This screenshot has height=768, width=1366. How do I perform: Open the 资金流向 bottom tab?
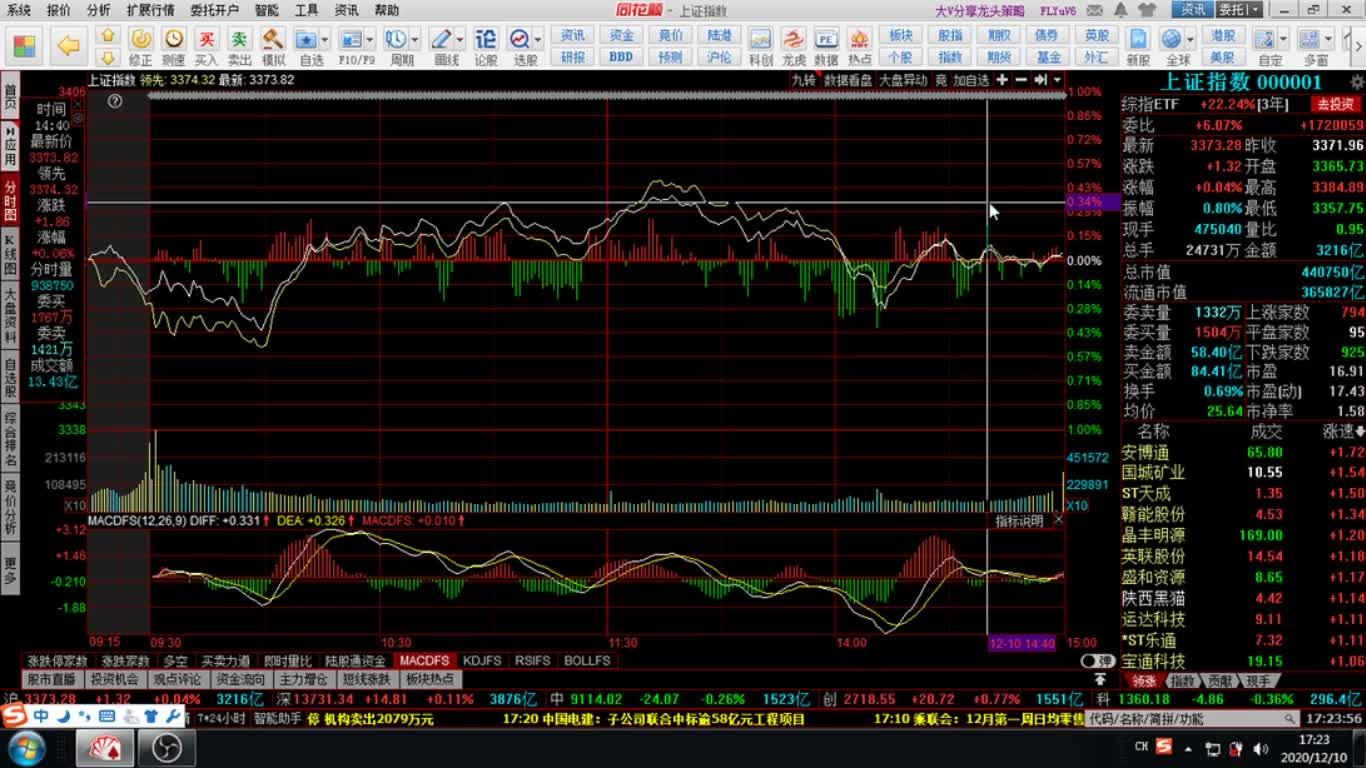[x=241, y=680]
